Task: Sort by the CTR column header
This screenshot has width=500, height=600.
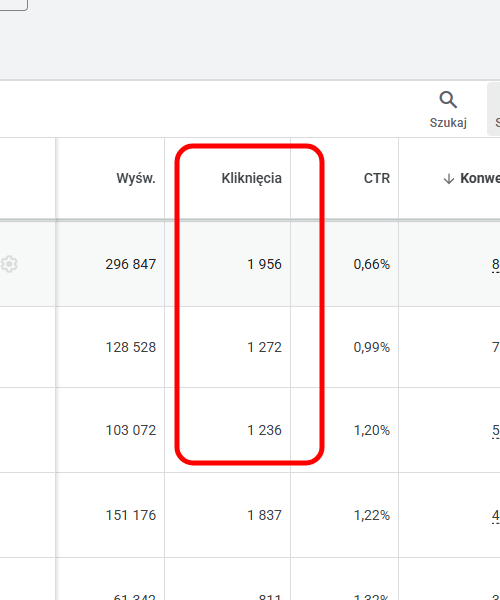Action: point(377,178)
